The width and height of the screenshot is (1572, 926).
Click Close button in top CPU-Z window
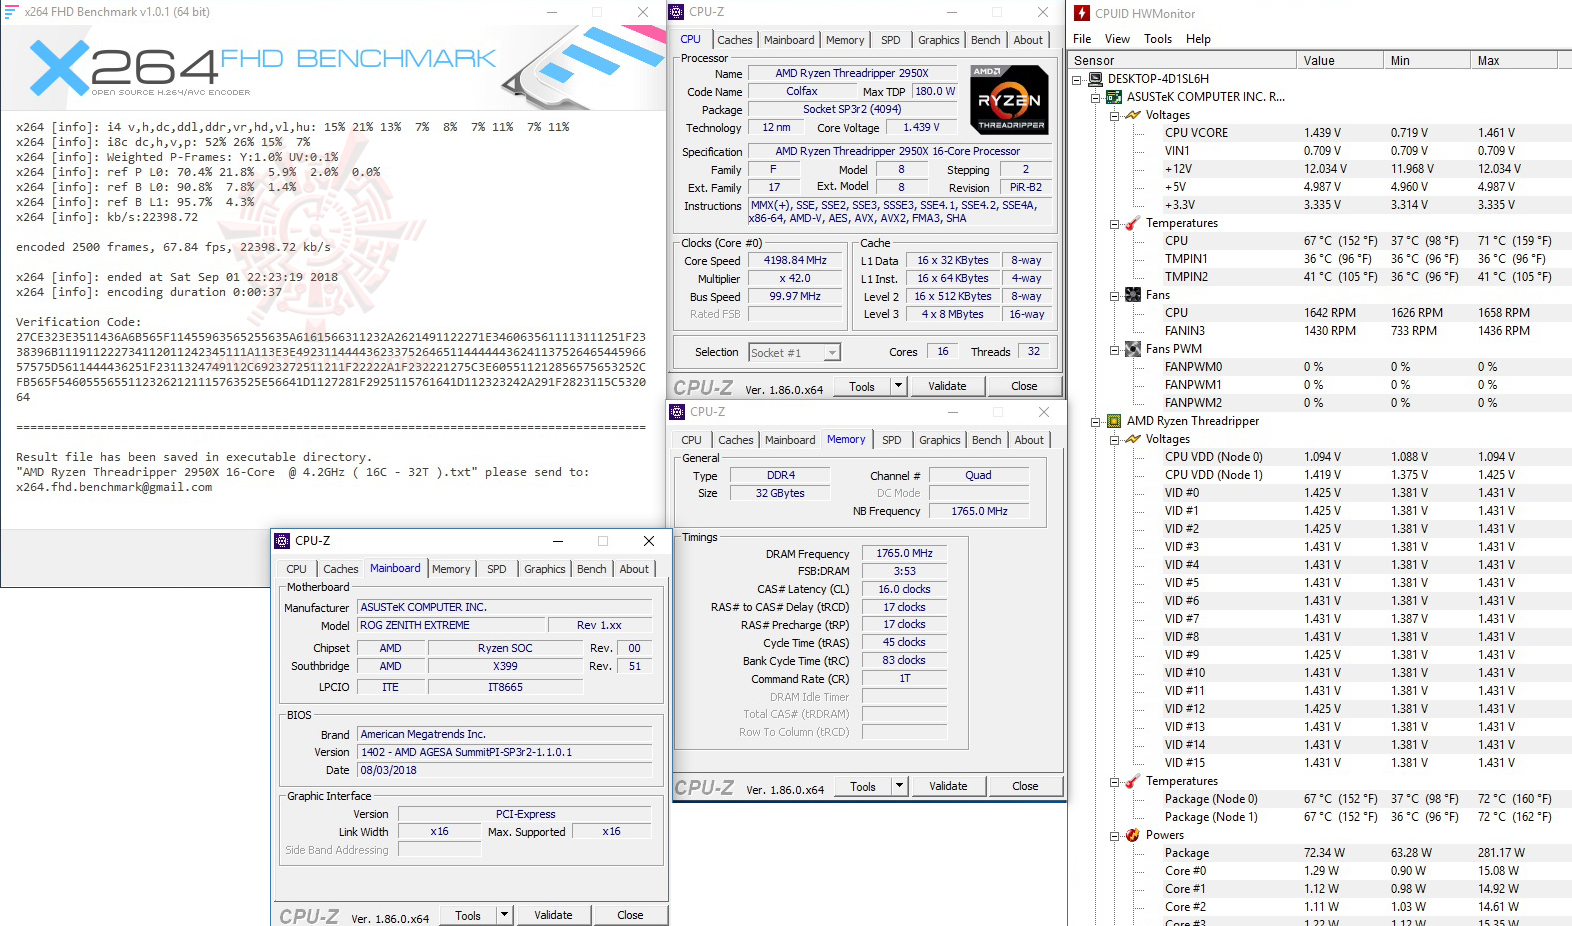[x=1024, y=386]
